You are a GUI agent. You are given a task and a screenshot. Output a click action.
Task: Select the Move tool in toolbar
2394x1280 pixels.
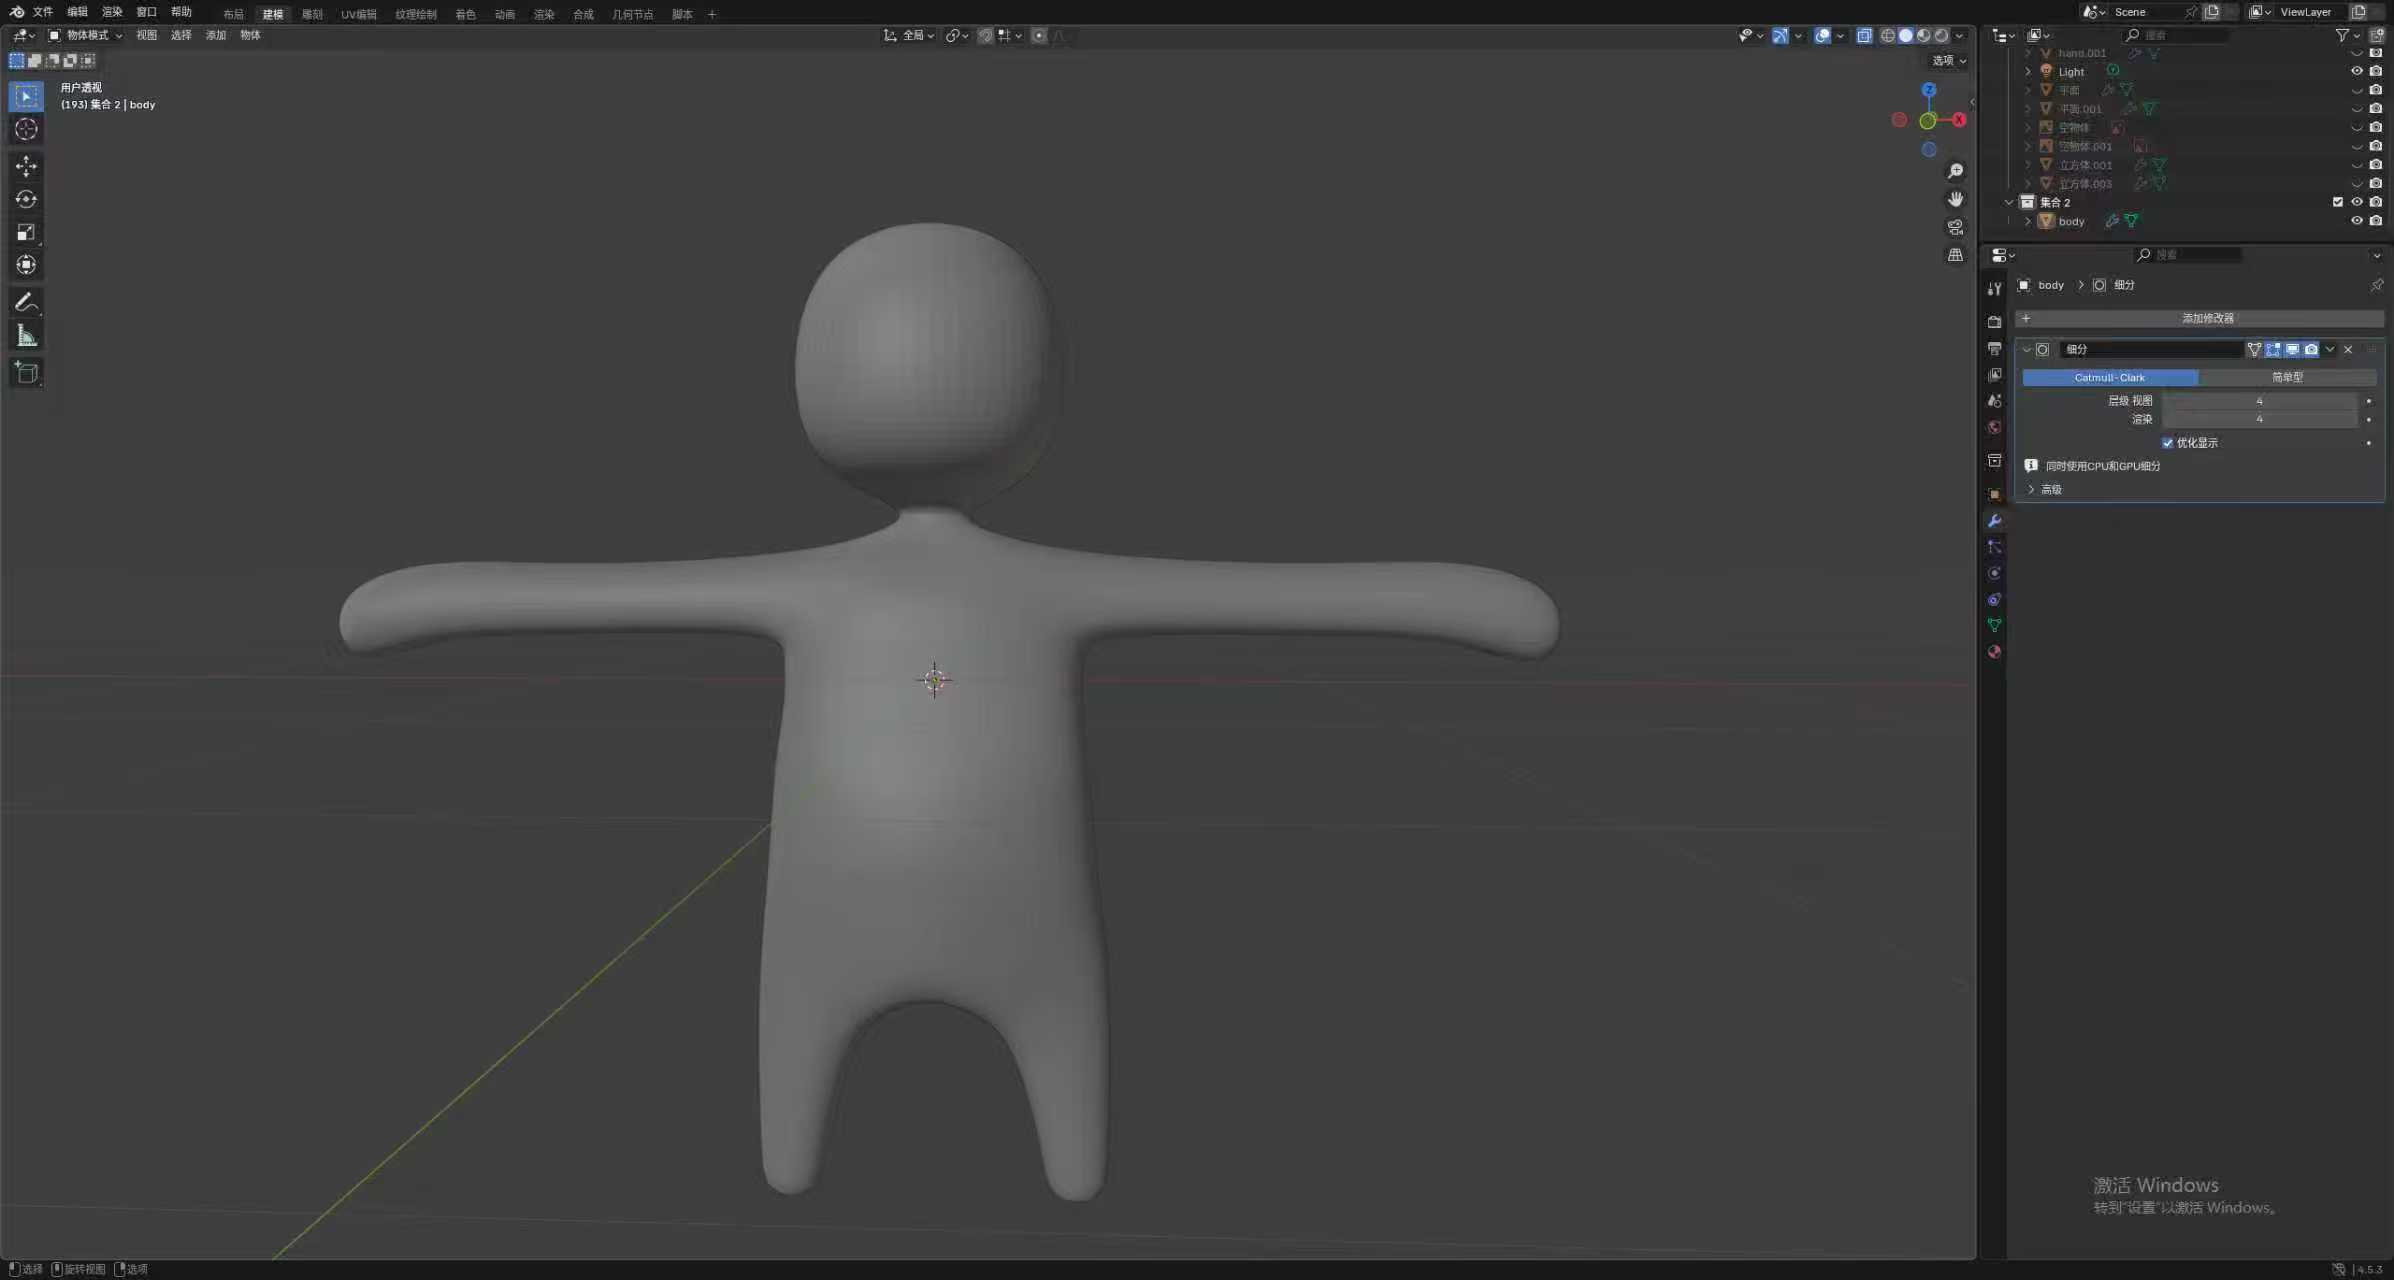coord(26,165)
